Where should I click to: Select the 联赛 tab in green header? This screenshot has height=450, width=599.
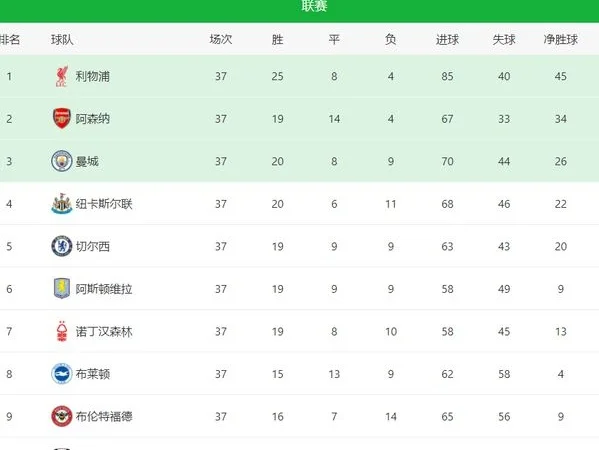314,6
